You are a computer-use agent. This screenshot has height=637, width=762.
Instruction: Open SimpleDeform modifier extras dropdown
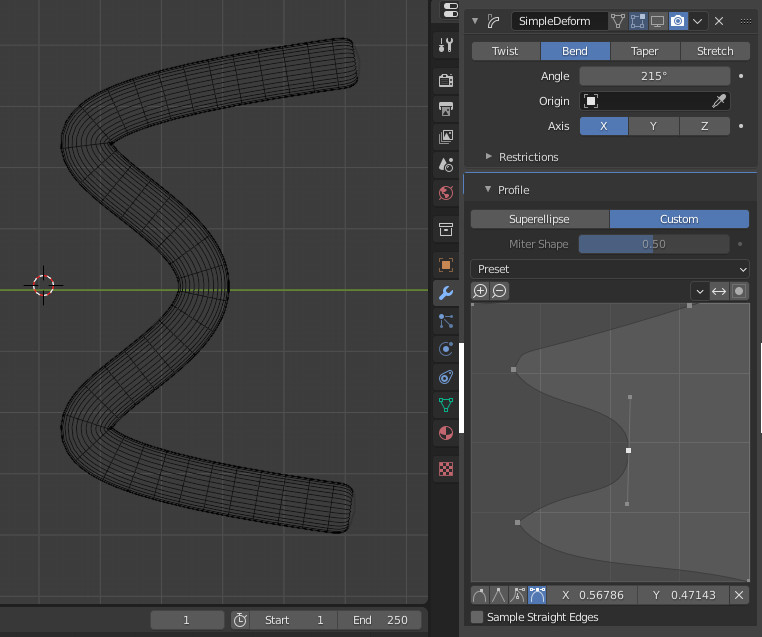(698, 21)
